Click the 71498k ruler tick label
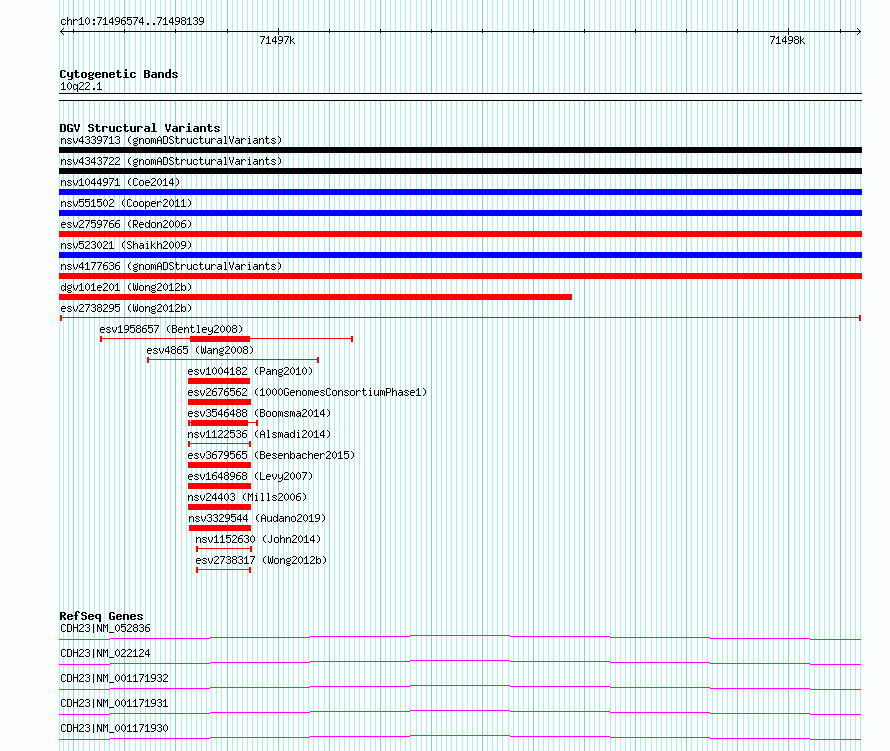The image size is (890, 751). 787,40
